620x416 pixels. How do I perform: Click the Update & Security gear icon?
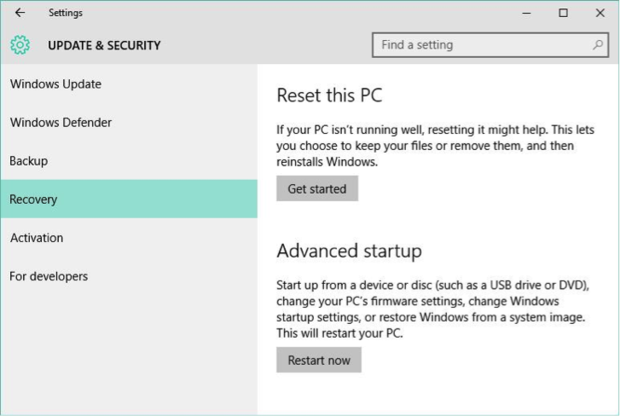[20, 45]
